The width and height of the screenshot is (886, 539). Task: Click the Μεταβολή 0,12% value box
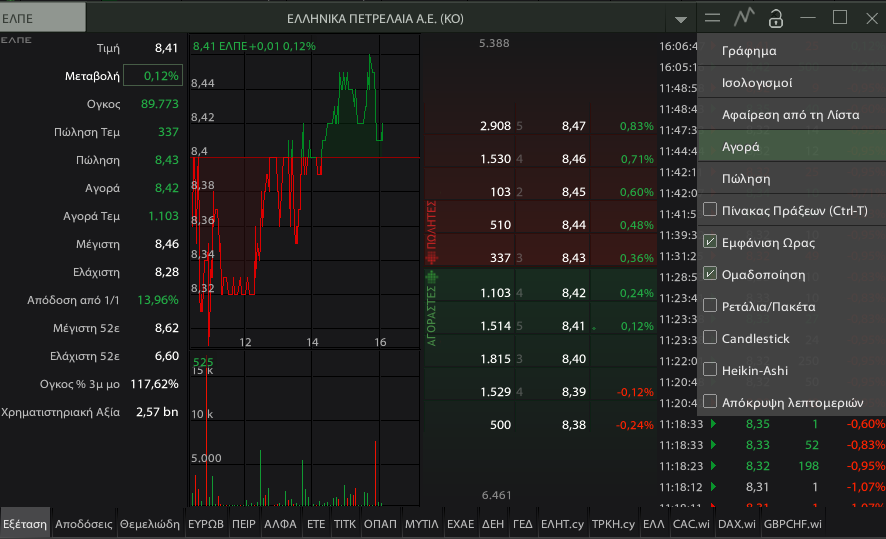[153, 76]
